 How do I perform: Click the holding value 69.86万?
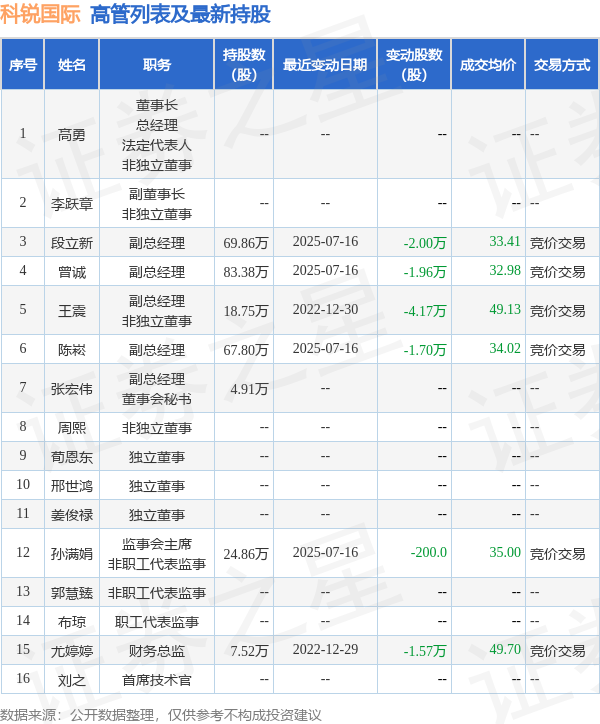pos(246,243)
